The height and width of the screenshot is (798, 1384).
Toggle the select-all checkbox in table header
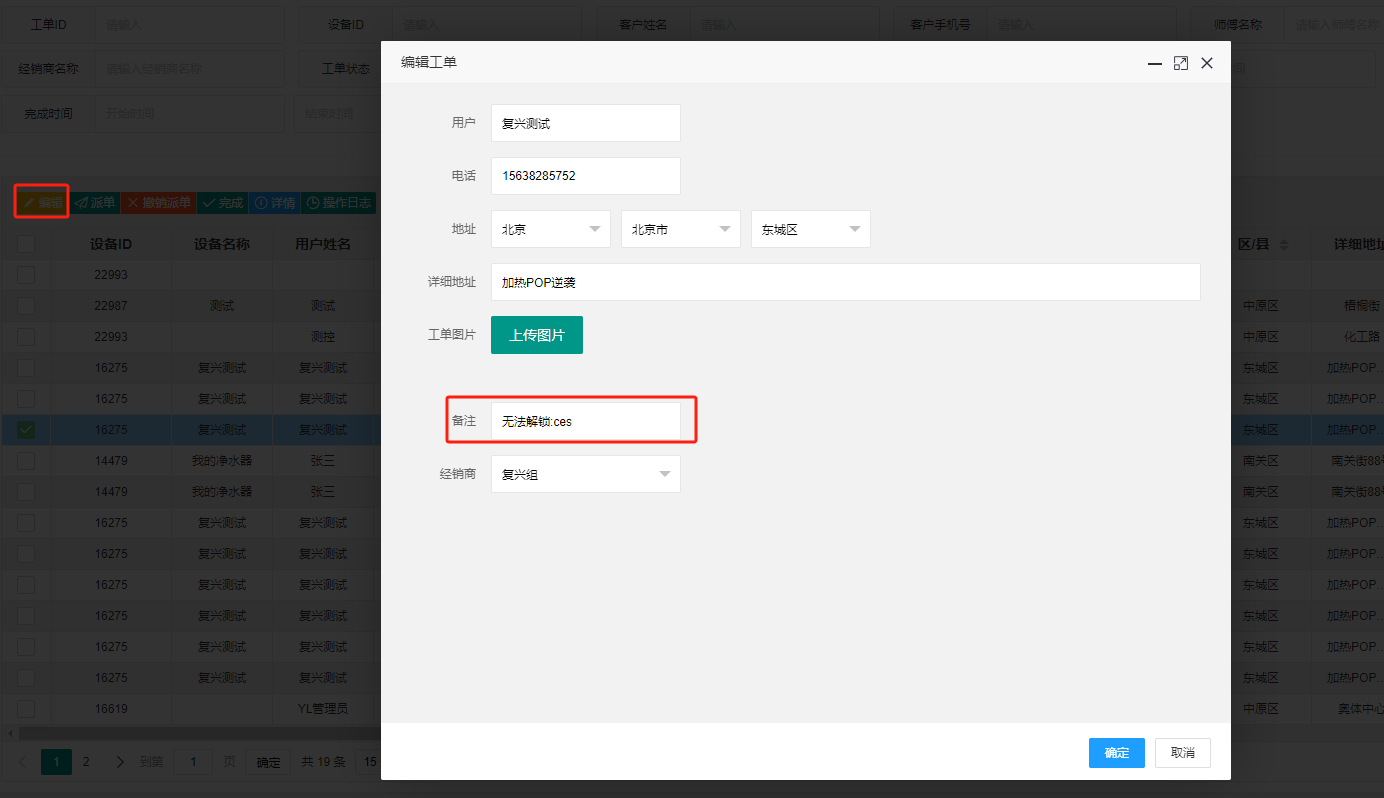tap(26, 244)
